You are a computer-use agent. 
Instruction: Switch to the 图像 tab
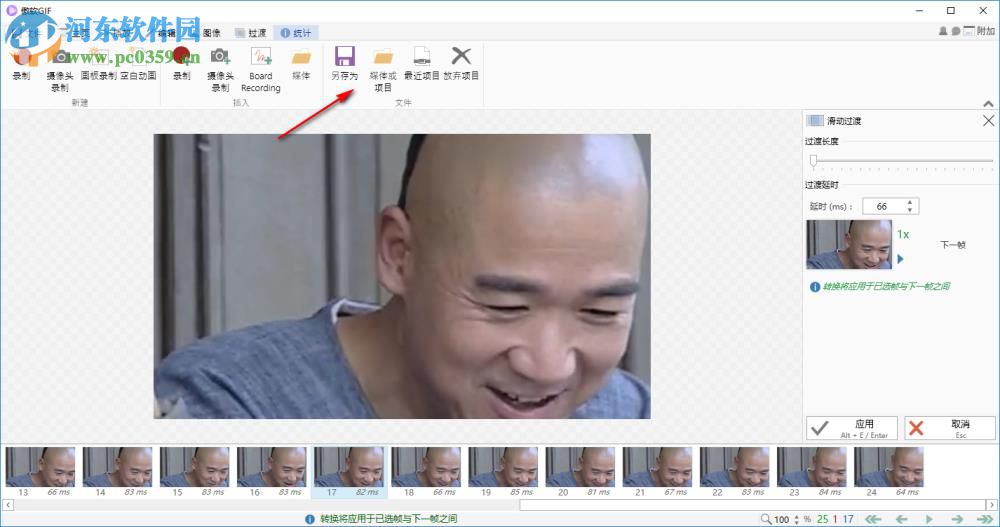[211, 33]
